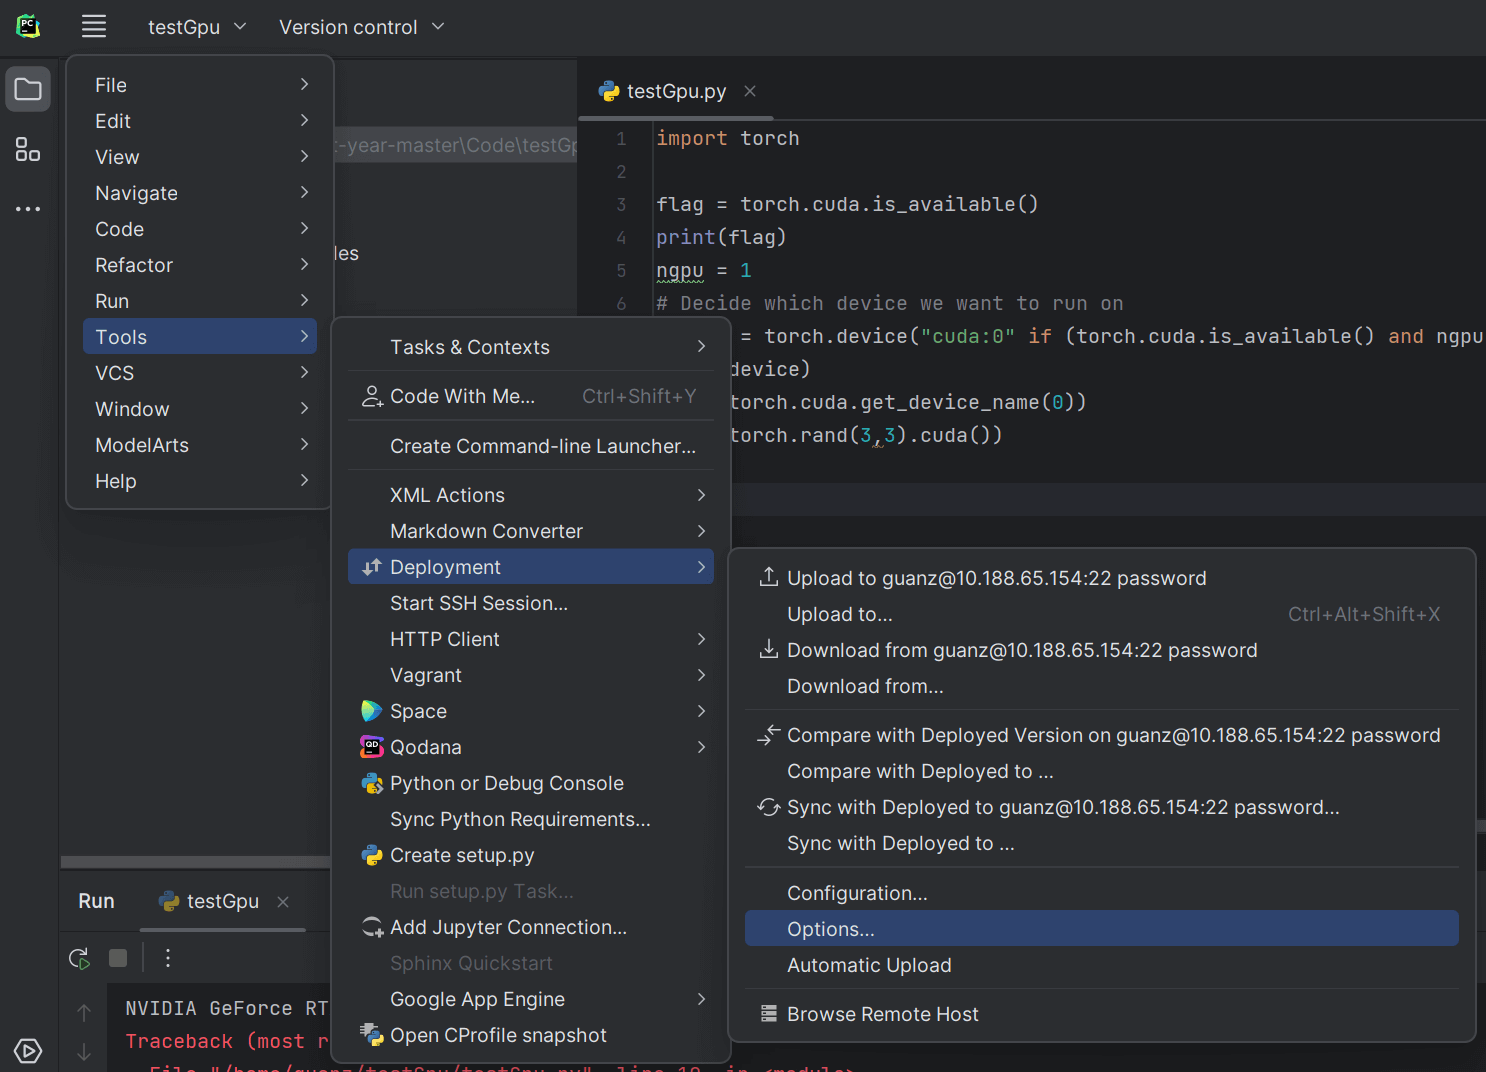The width and height of the screenshot is (1486, 1072).
Task: Expand the Refactor submenu
Action: 200,265
